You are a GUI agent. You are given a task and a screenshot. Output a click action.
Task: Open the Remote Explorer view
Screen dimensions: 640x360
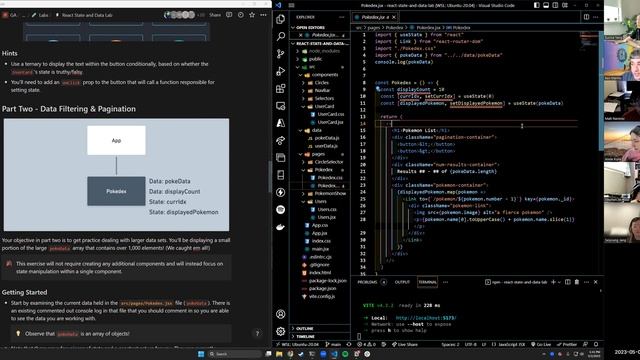pos(280,106)
